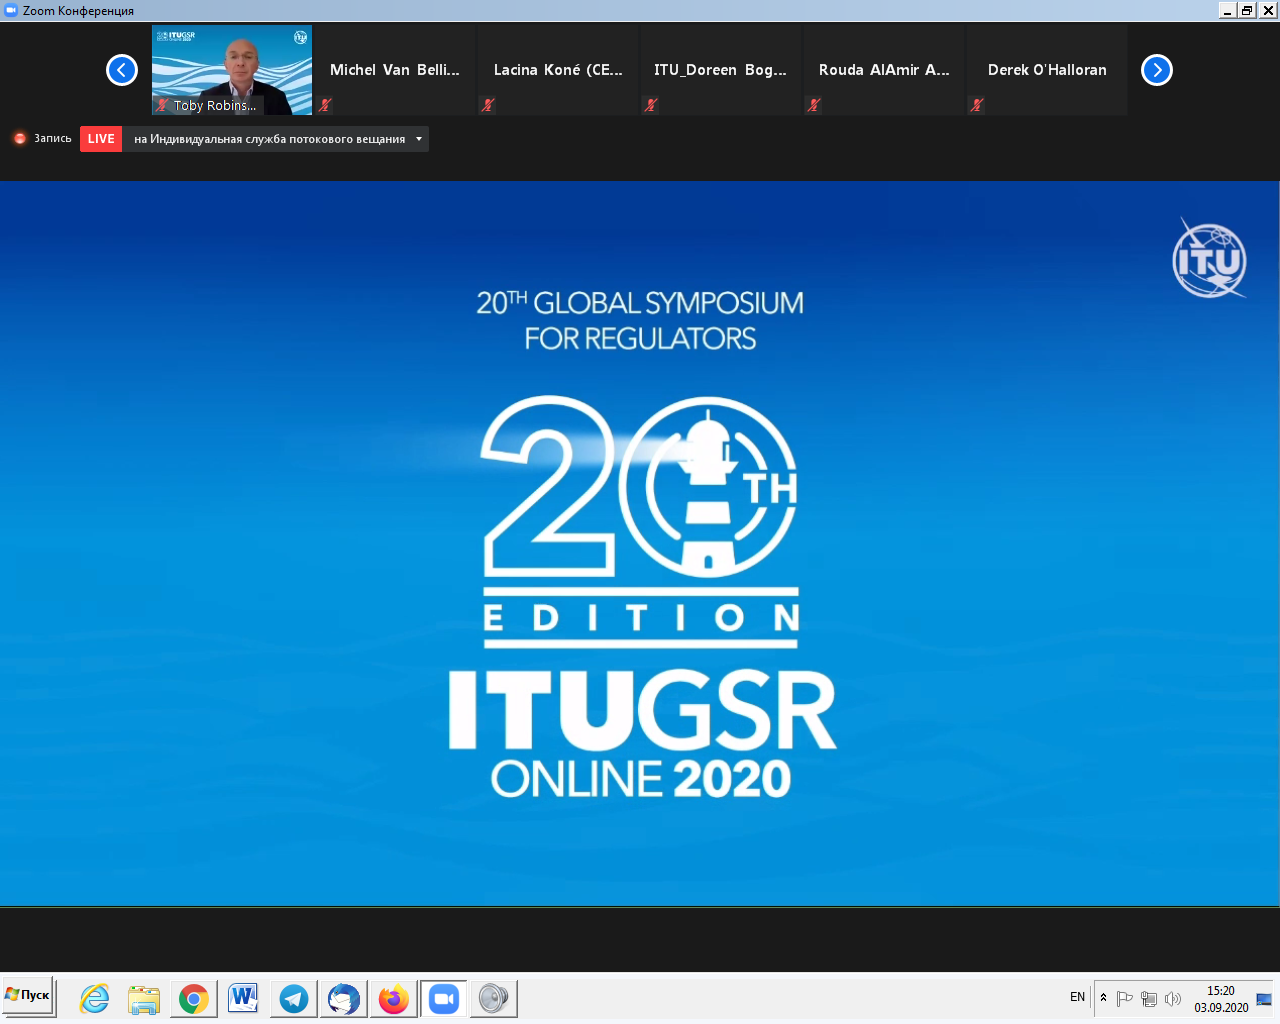Select the Derek O'Halloran participant tile
Image resolution: width=1280 pixels, height=1024 pixels.
click(1047, 70)
